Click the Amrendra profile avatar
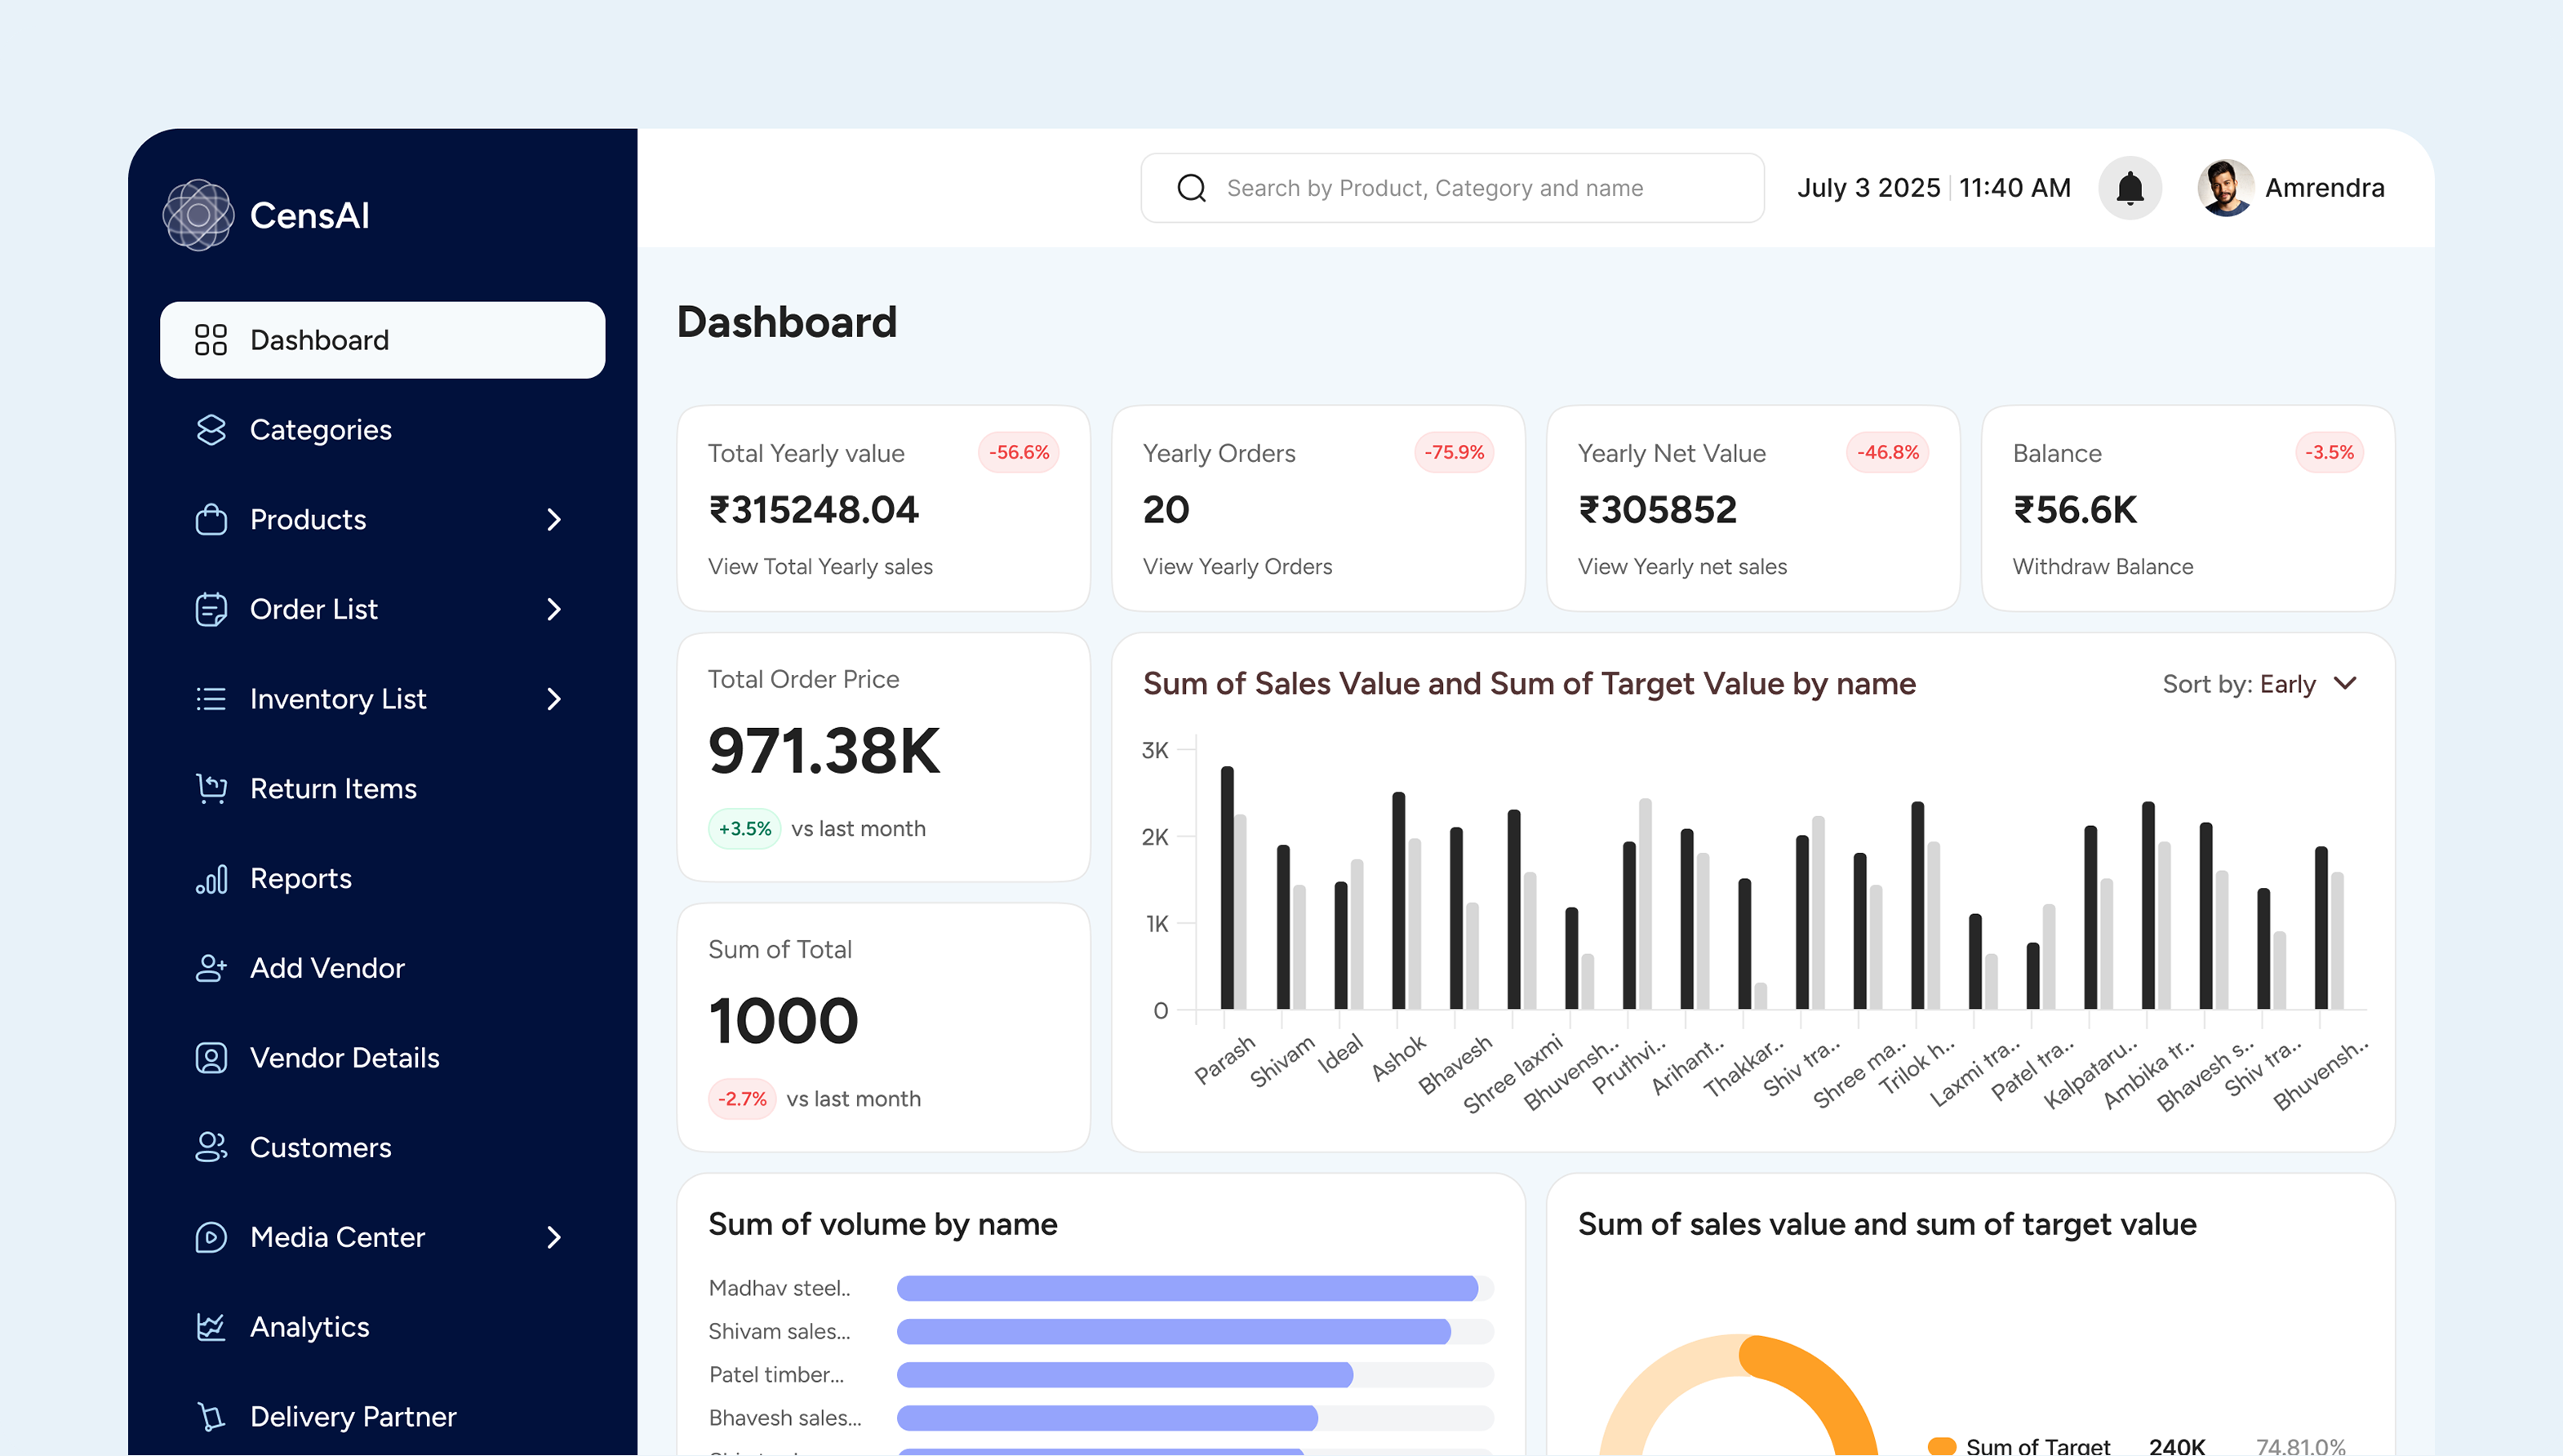Image resolution: width=2563 pixels, height=1456 pixels. [x=2224, y=188]
